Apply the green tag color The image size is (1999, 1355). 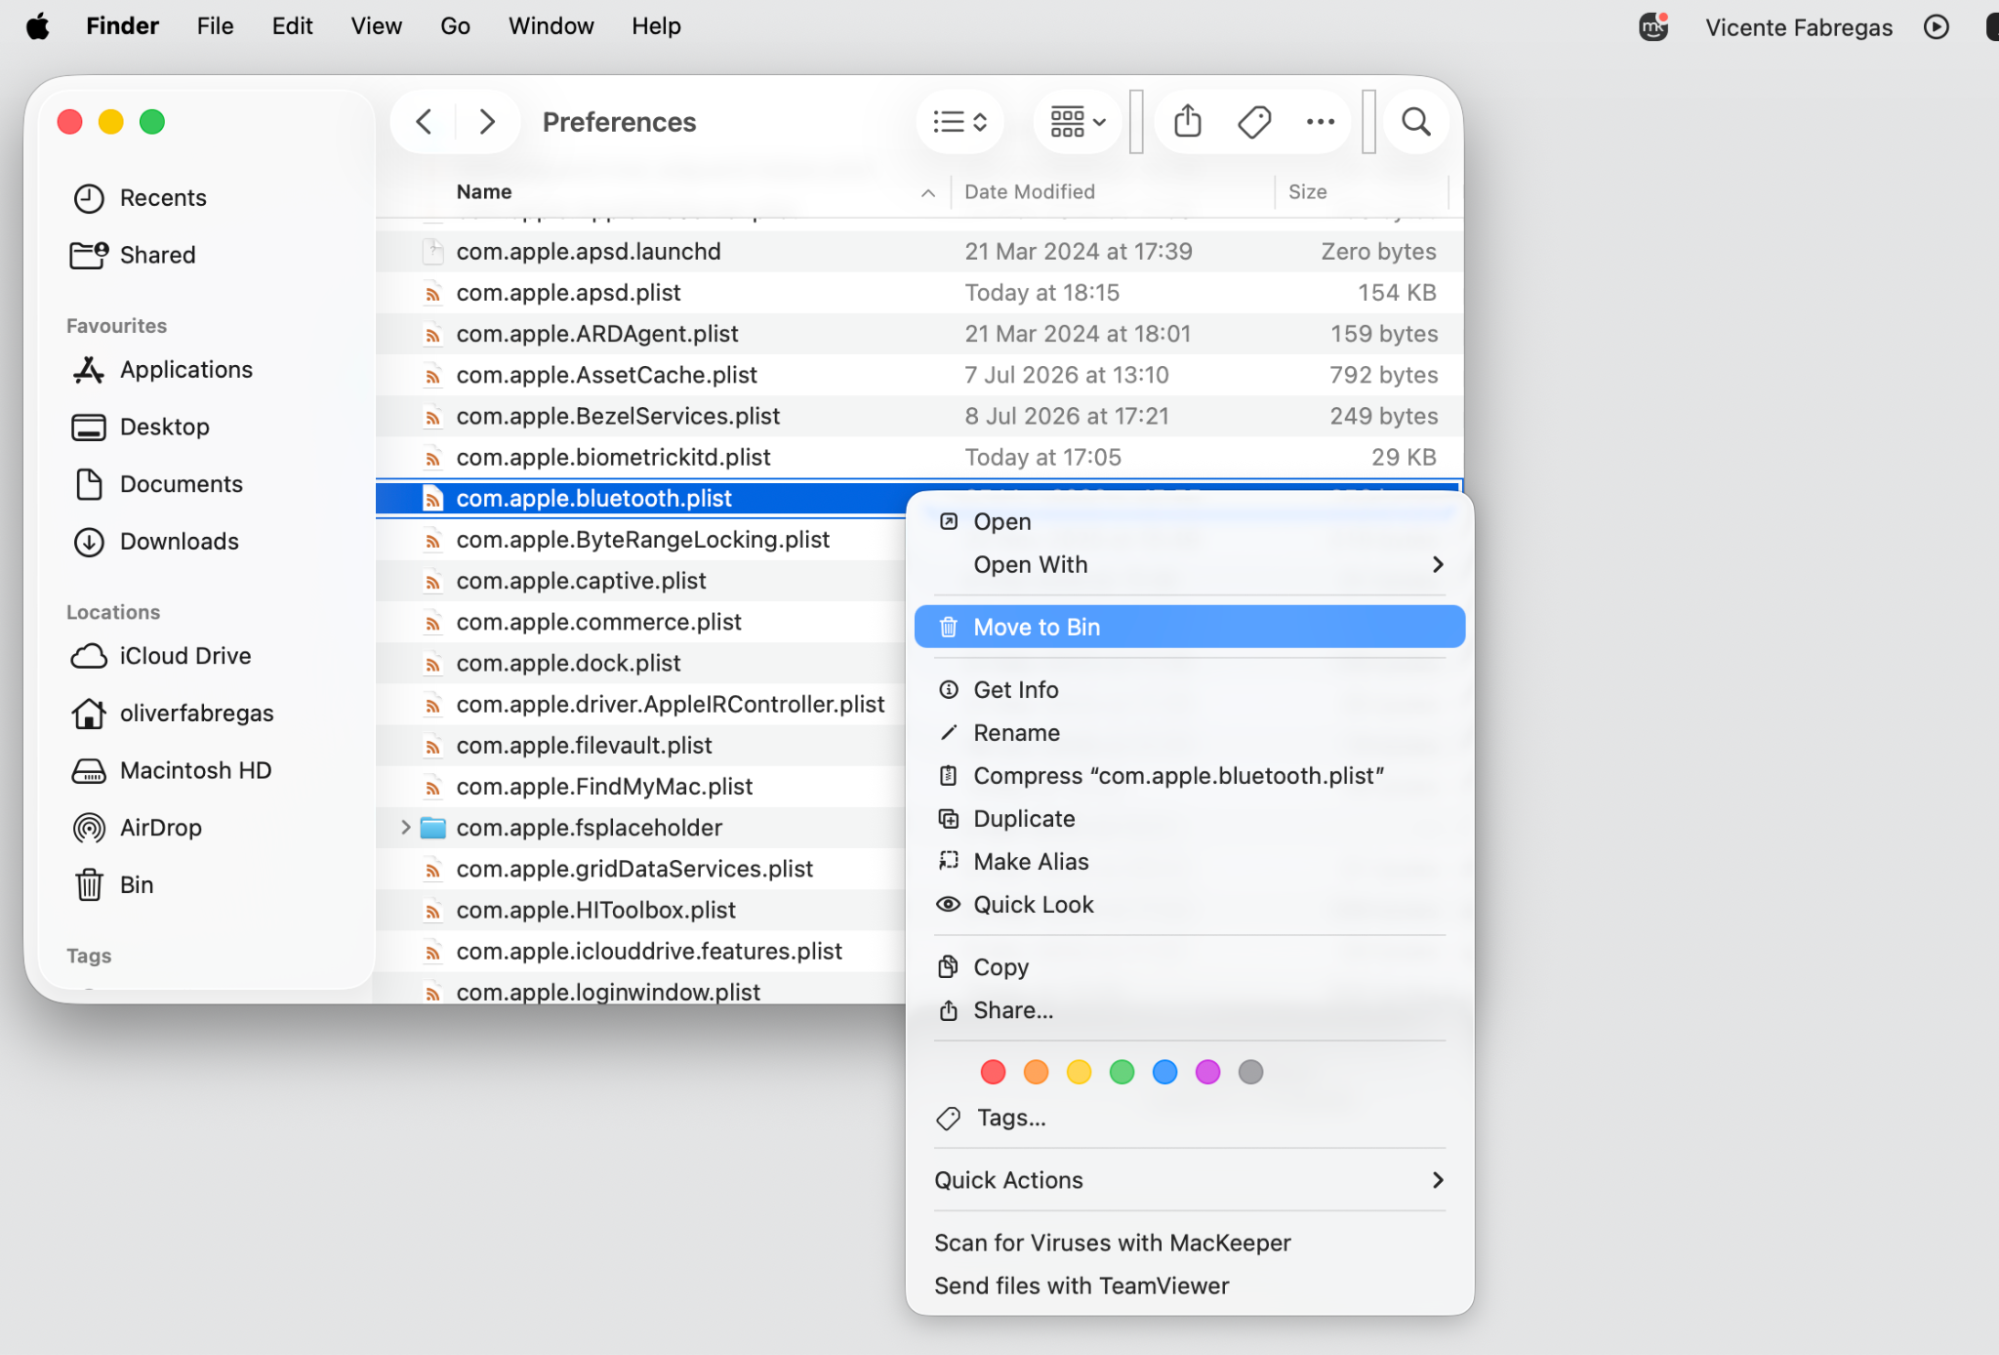point(1122,1072)
